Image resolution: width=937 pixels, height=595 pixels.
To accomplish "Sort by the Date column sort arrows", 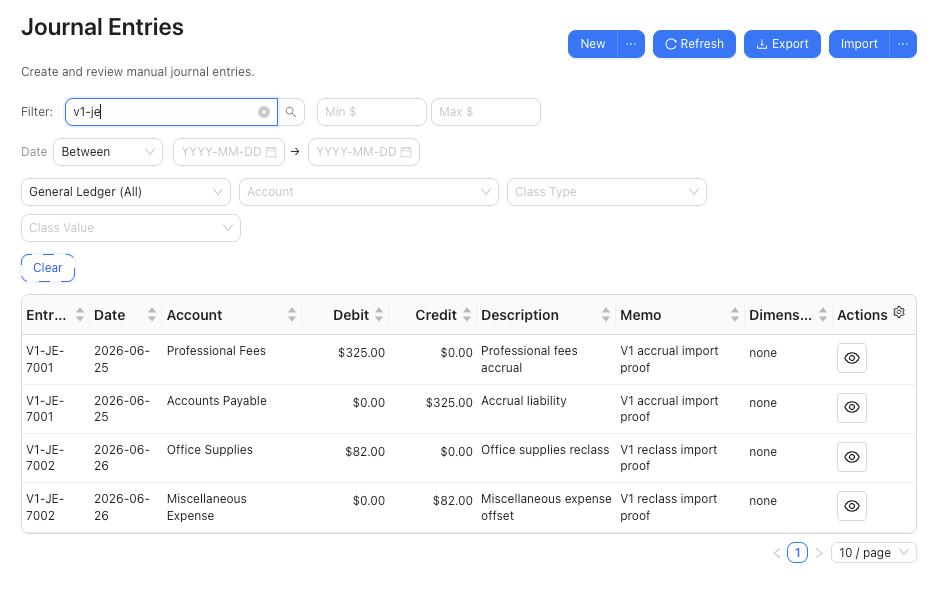I will [152, 315].
